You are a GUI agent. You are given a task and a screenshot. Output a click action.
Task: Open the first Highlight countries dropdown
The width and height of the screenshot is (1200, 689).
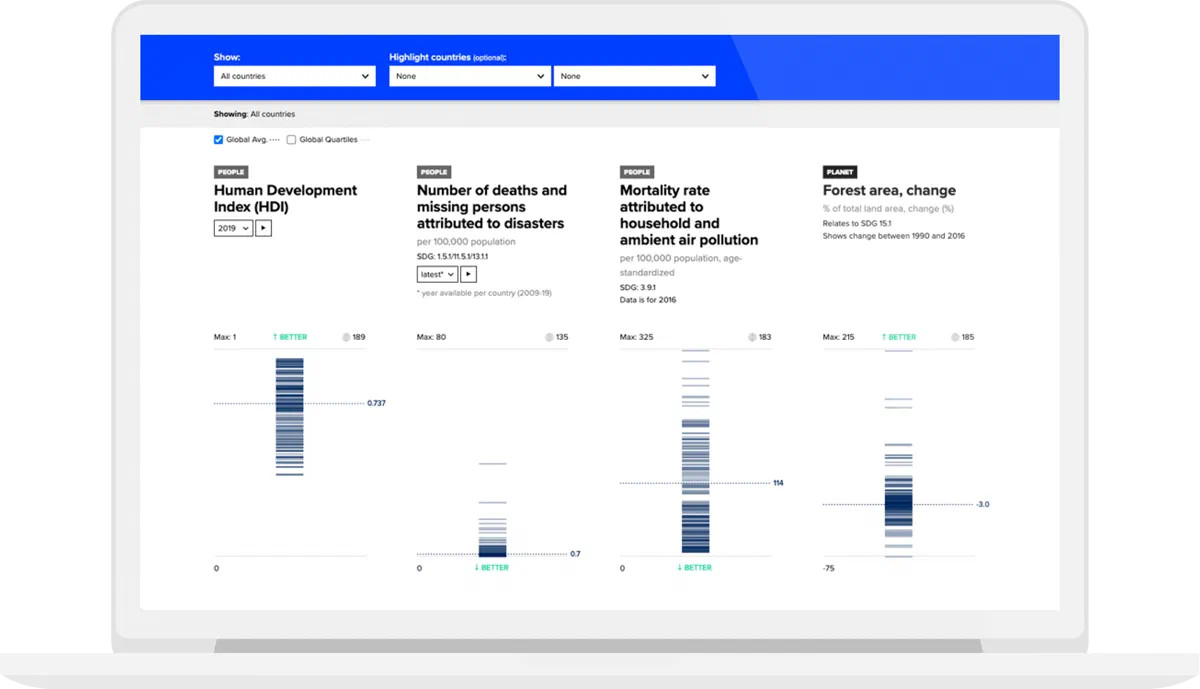[x=470, y=76]
